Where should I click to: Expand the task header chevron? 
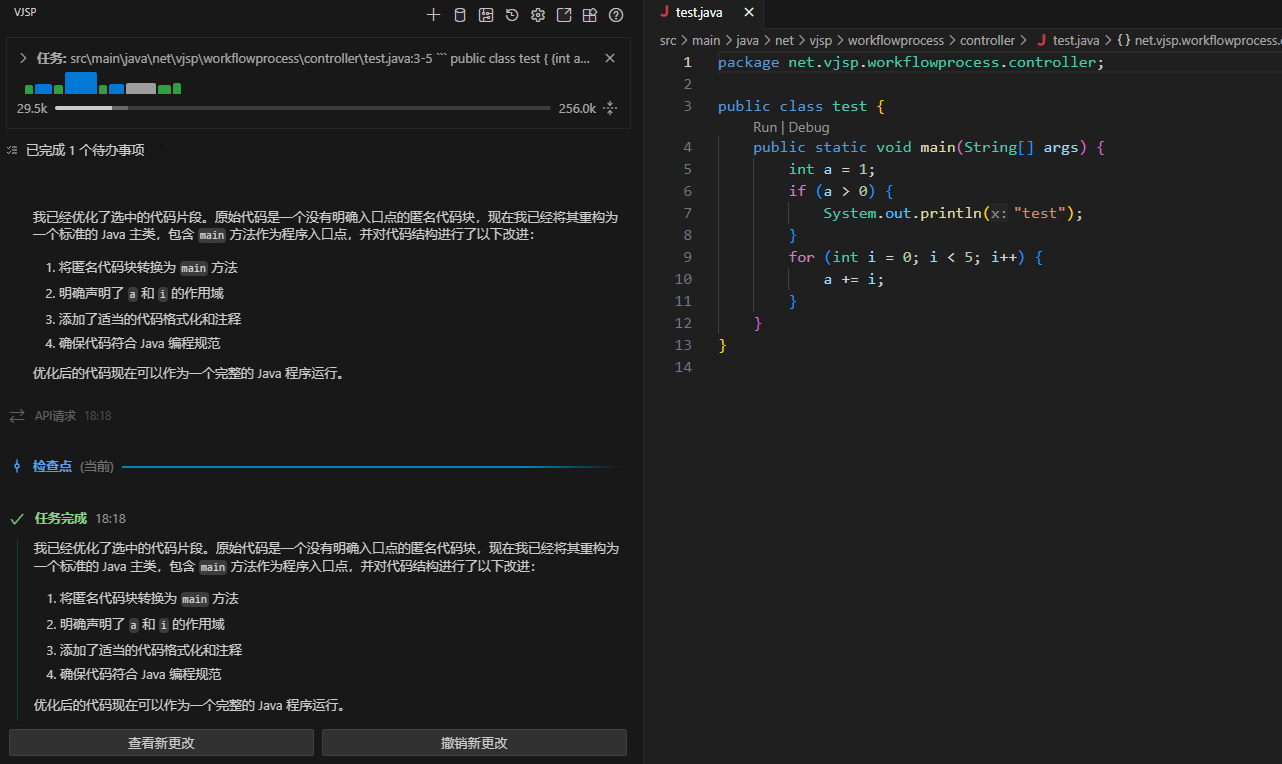(23, 59)
